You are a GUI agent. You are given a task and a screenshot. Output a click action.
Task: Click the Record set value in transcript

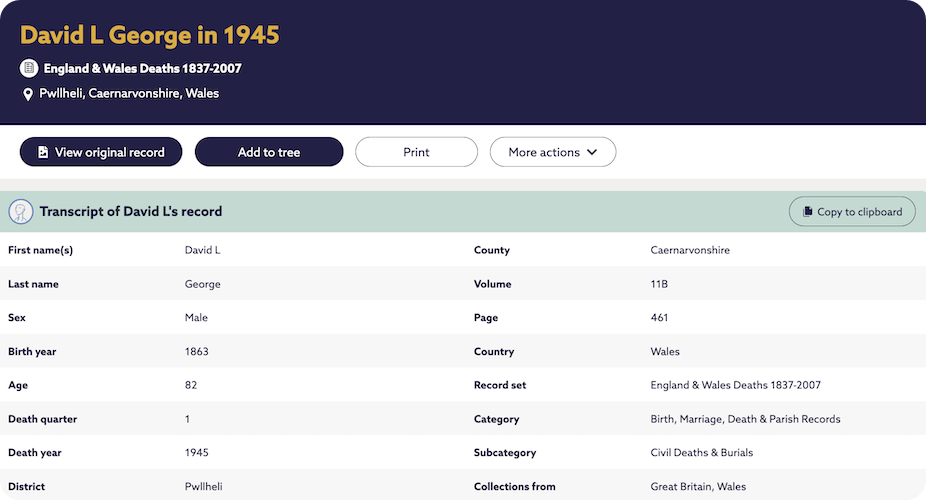[735, 385]
